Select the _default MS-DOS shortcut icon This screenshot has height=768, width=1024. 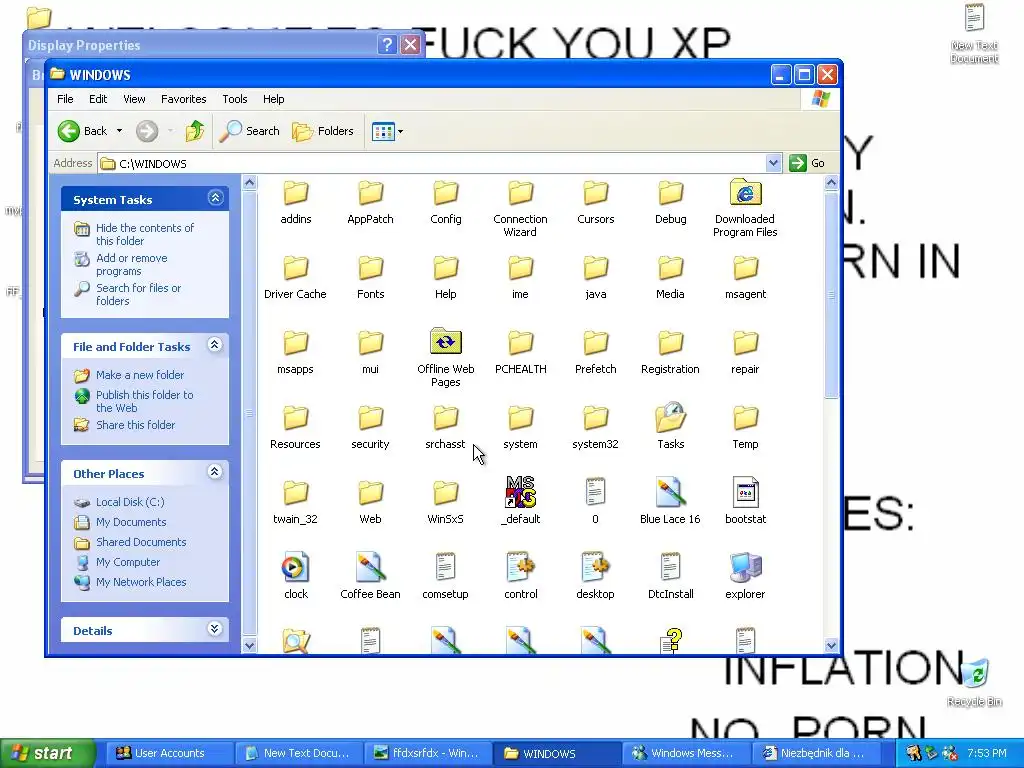[x=520, y=492]
